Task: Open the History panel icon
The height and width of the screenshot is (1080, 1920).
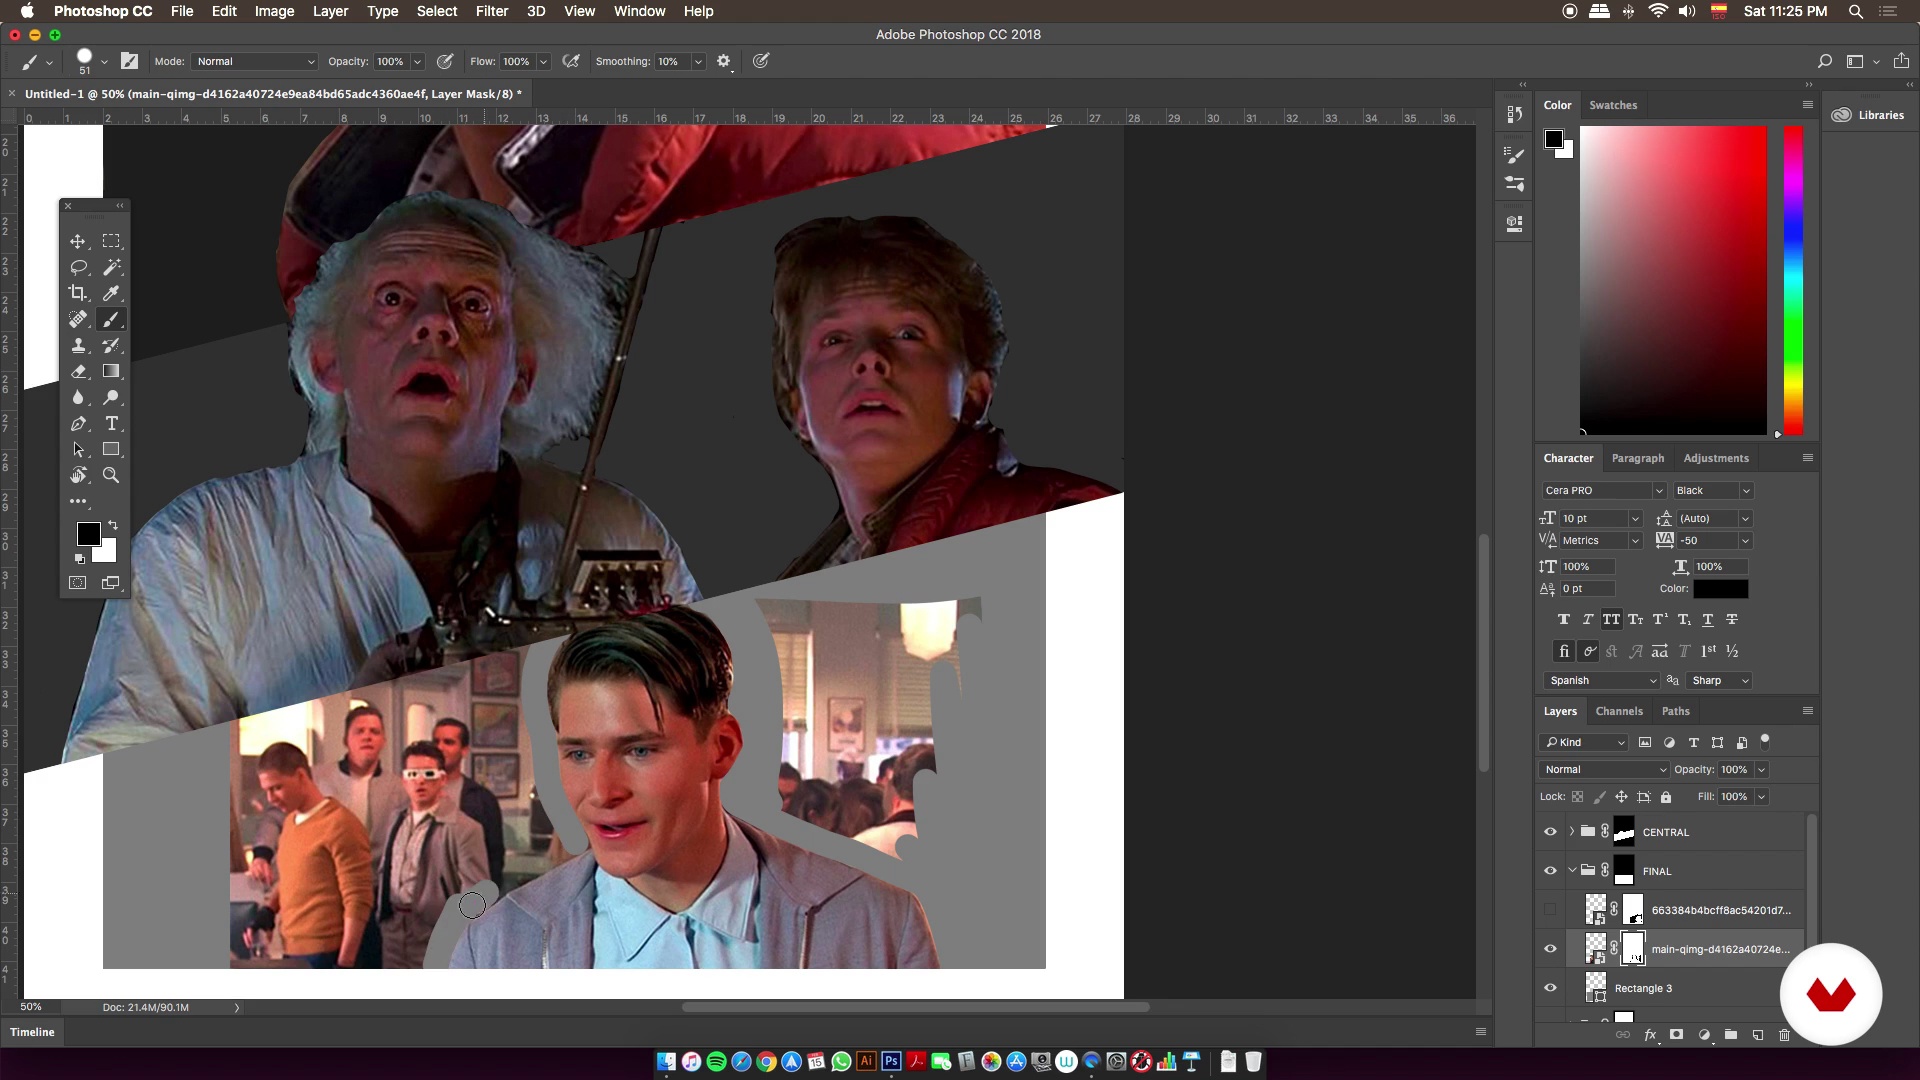Action: tap(1514, 114)
